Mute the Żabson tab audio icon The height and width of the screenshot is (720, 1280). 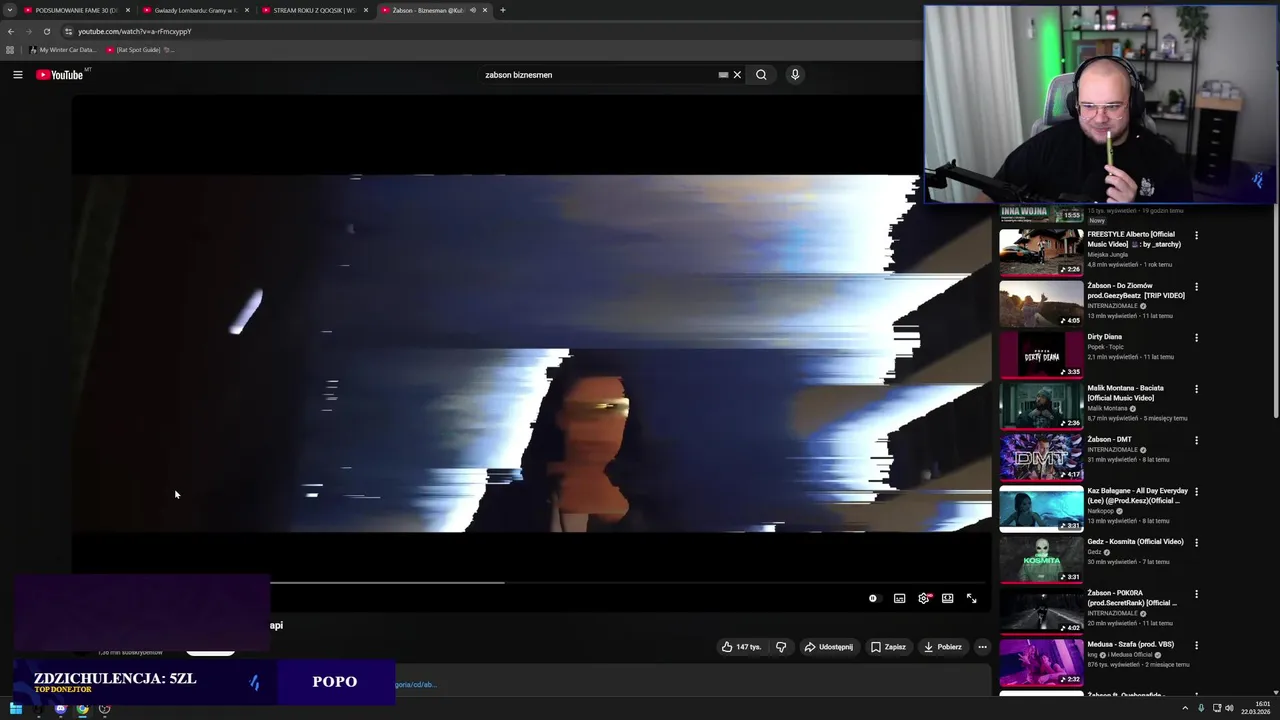click(x=473, y=10)
